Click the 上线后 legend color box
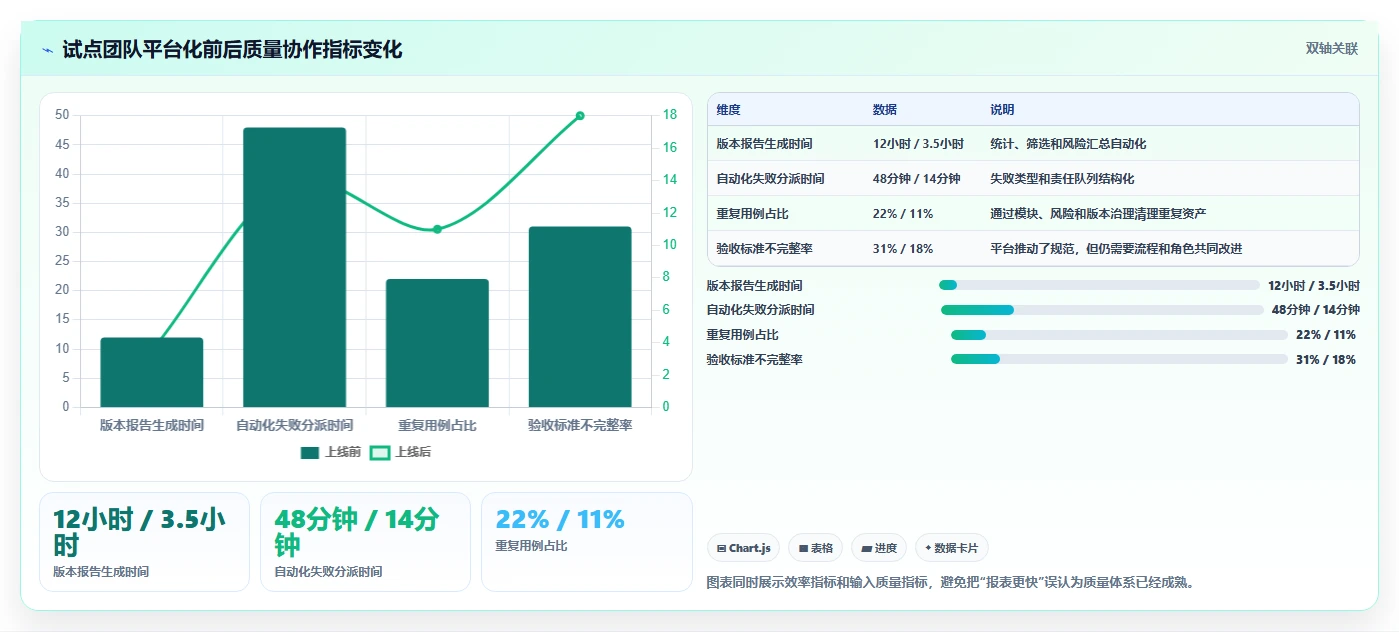 (x=380, y=453)
